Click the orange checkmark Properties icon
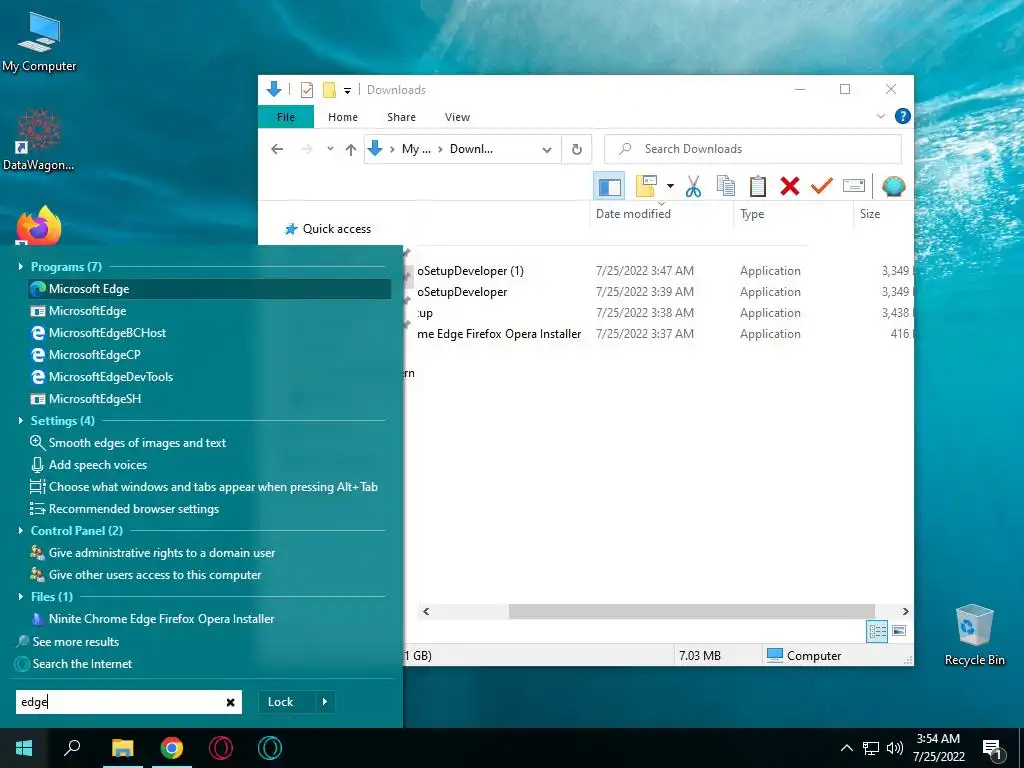 point(822,186)
